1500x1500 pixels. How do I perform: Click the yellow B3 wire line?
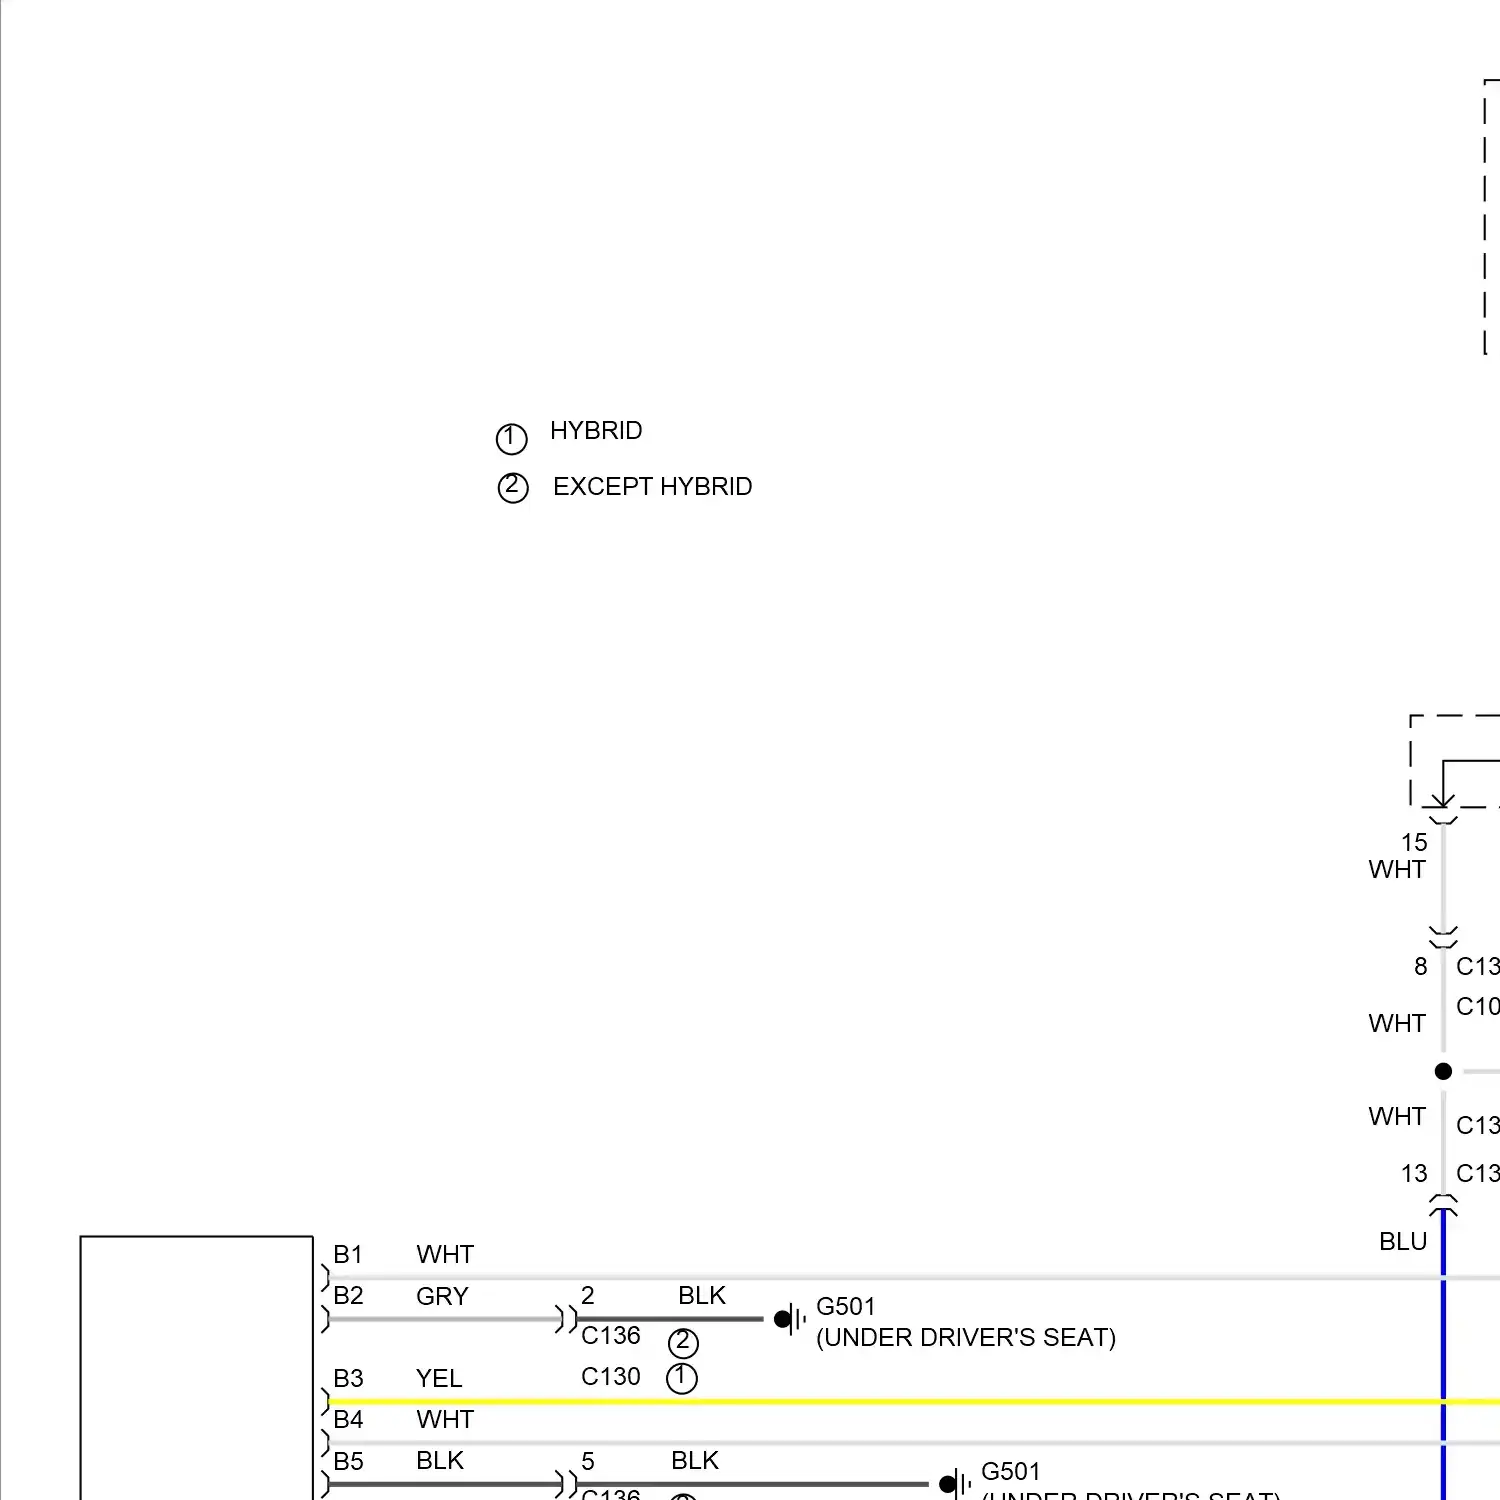pos(914,1402)
